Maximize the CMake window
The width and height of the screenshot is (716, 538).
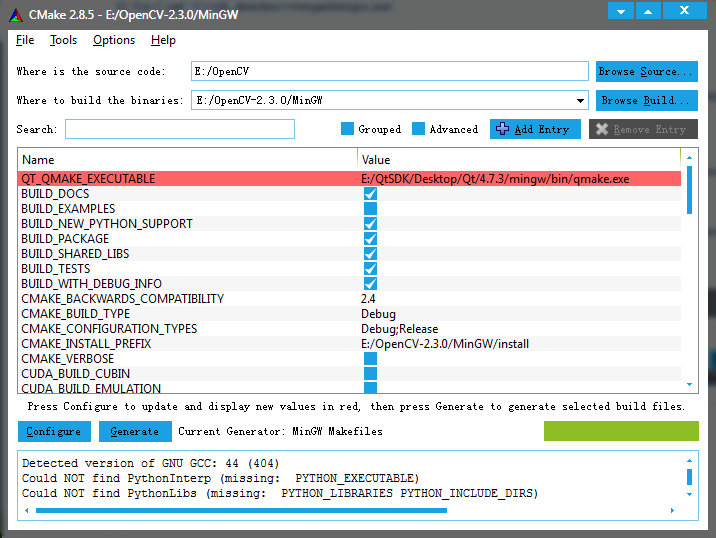click(x=648, y=11)
